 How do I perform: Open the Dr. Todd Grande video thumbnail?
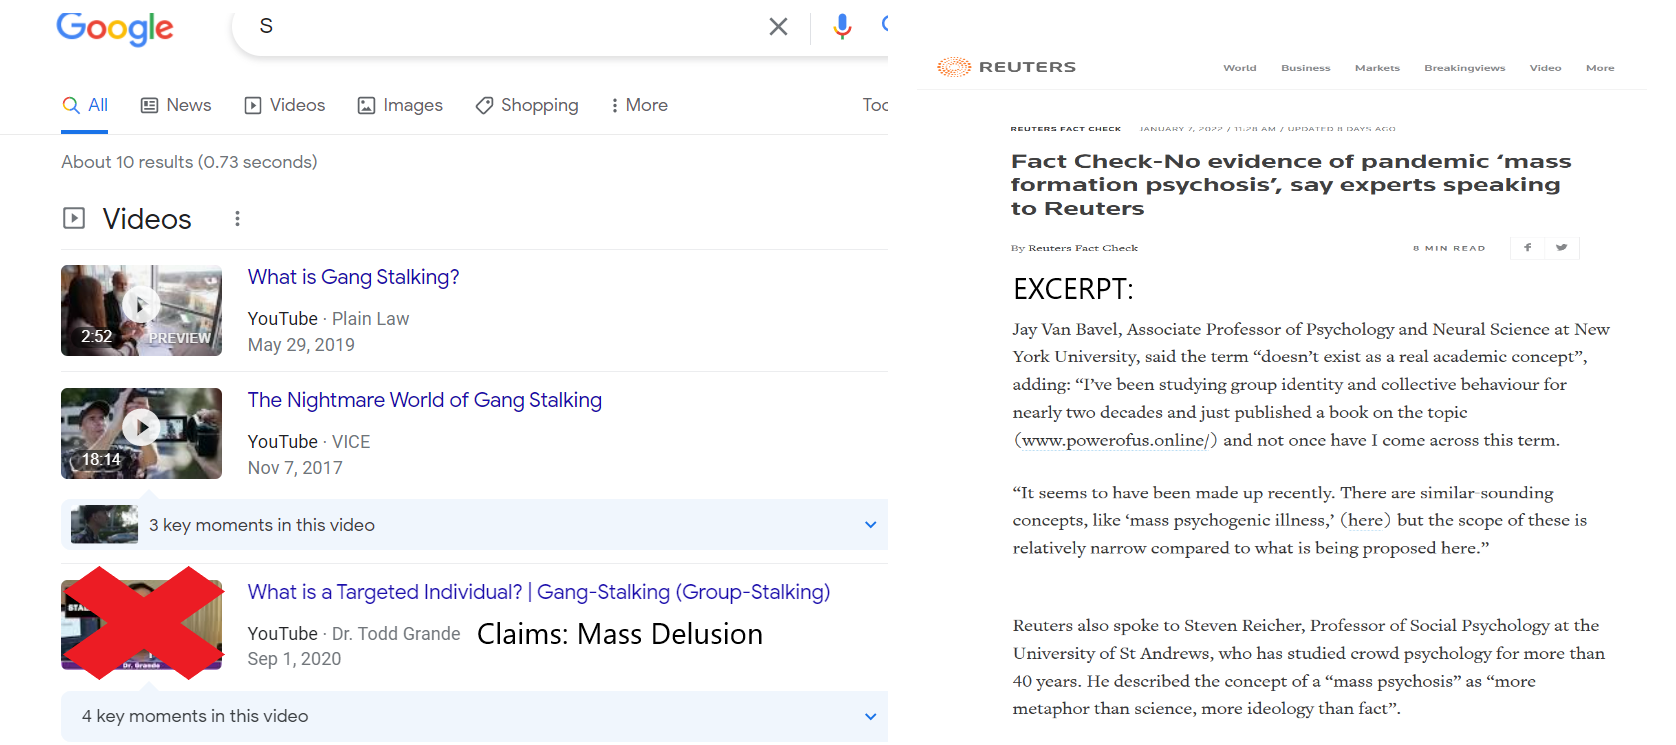point(141,625)
